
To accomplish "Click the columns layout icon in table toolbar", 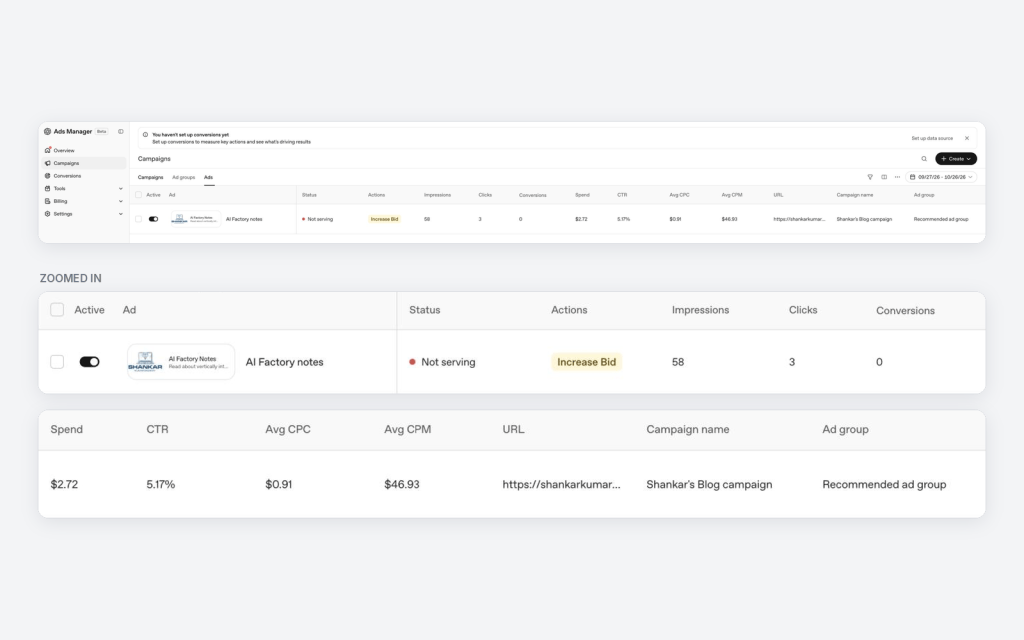I will pyautogui.click(x=884, y=177).
